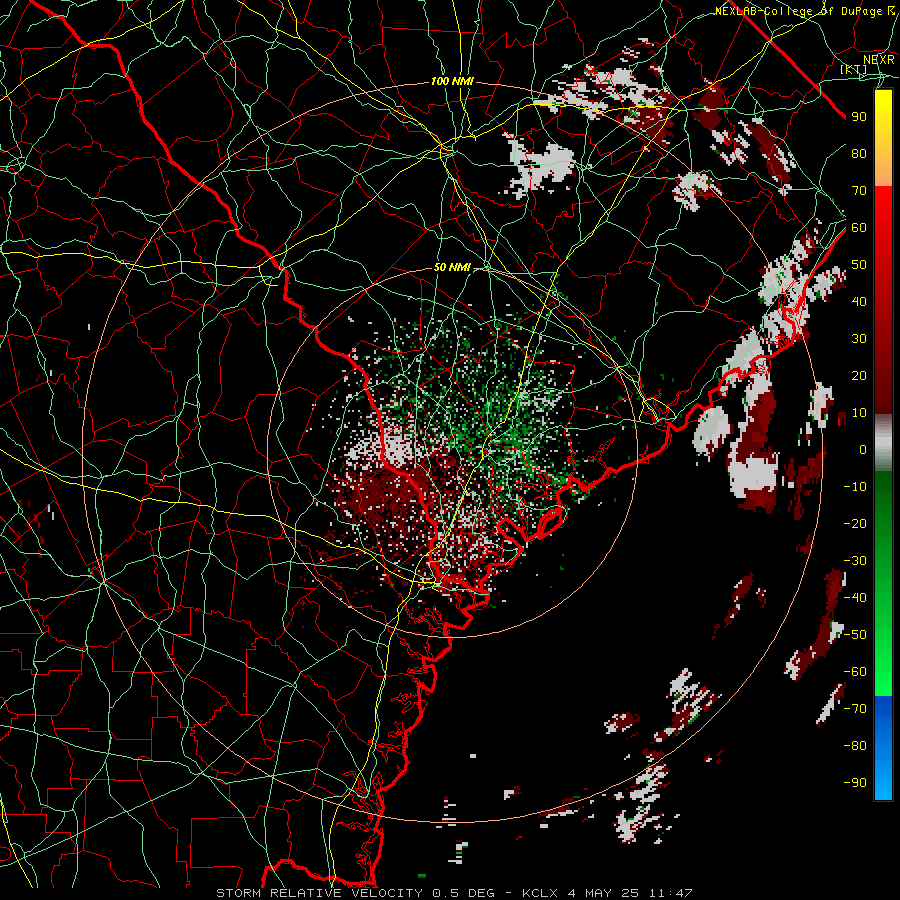Screen dimensions: 900x900
Task: Select the "80" value on the velocity scale
Action: pyautogui.click(x=859, y=153)
